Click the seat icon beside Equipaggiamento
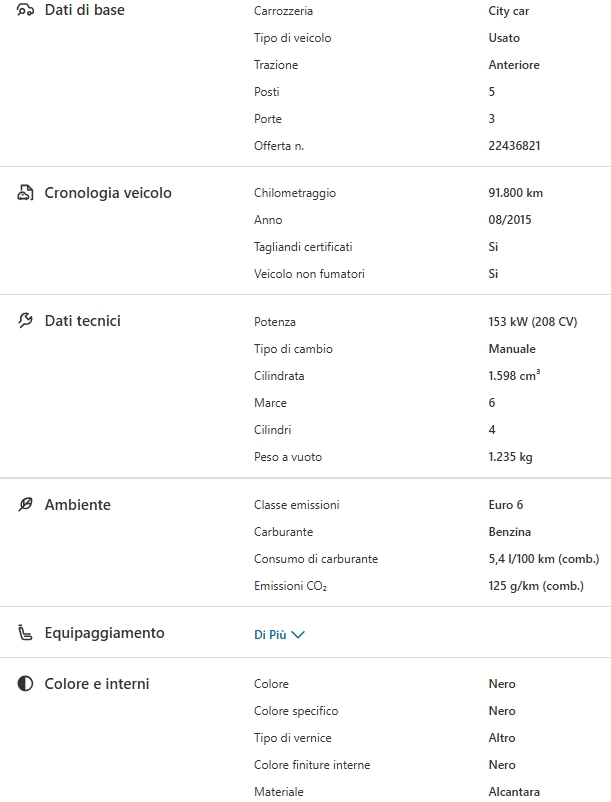This screenshot has width=611, height=802. [26, 633]
